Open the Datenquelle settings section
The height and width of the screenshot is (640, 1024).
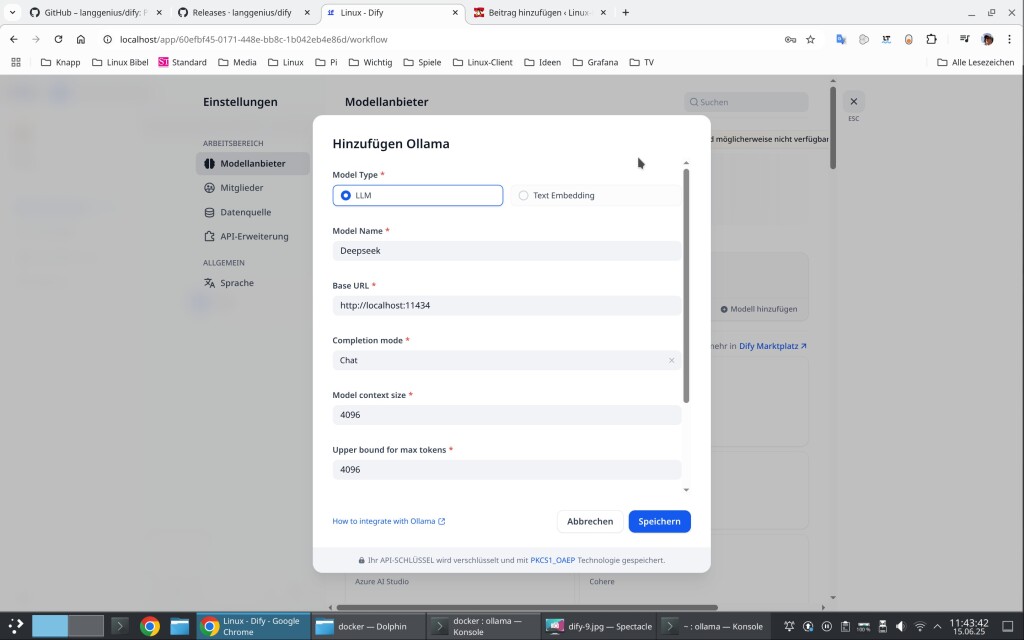[253, 212]
